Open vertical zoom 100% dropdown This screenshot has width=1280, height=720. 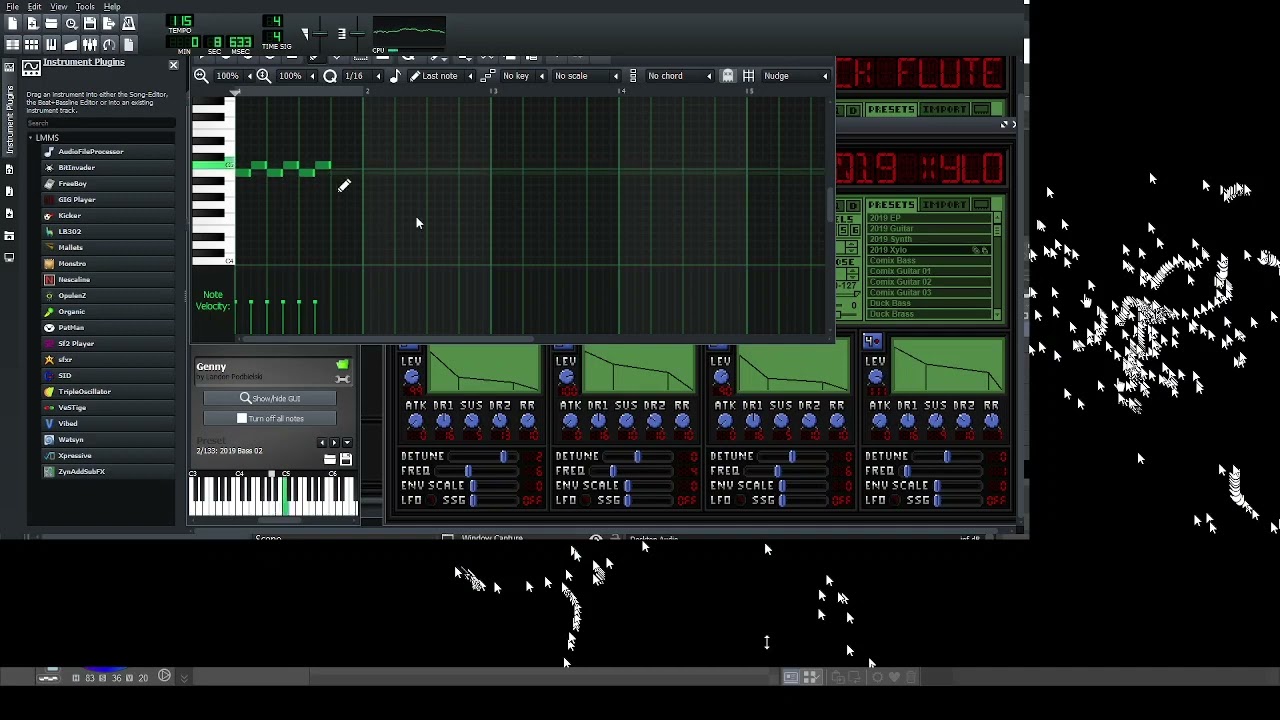(297, 76)
